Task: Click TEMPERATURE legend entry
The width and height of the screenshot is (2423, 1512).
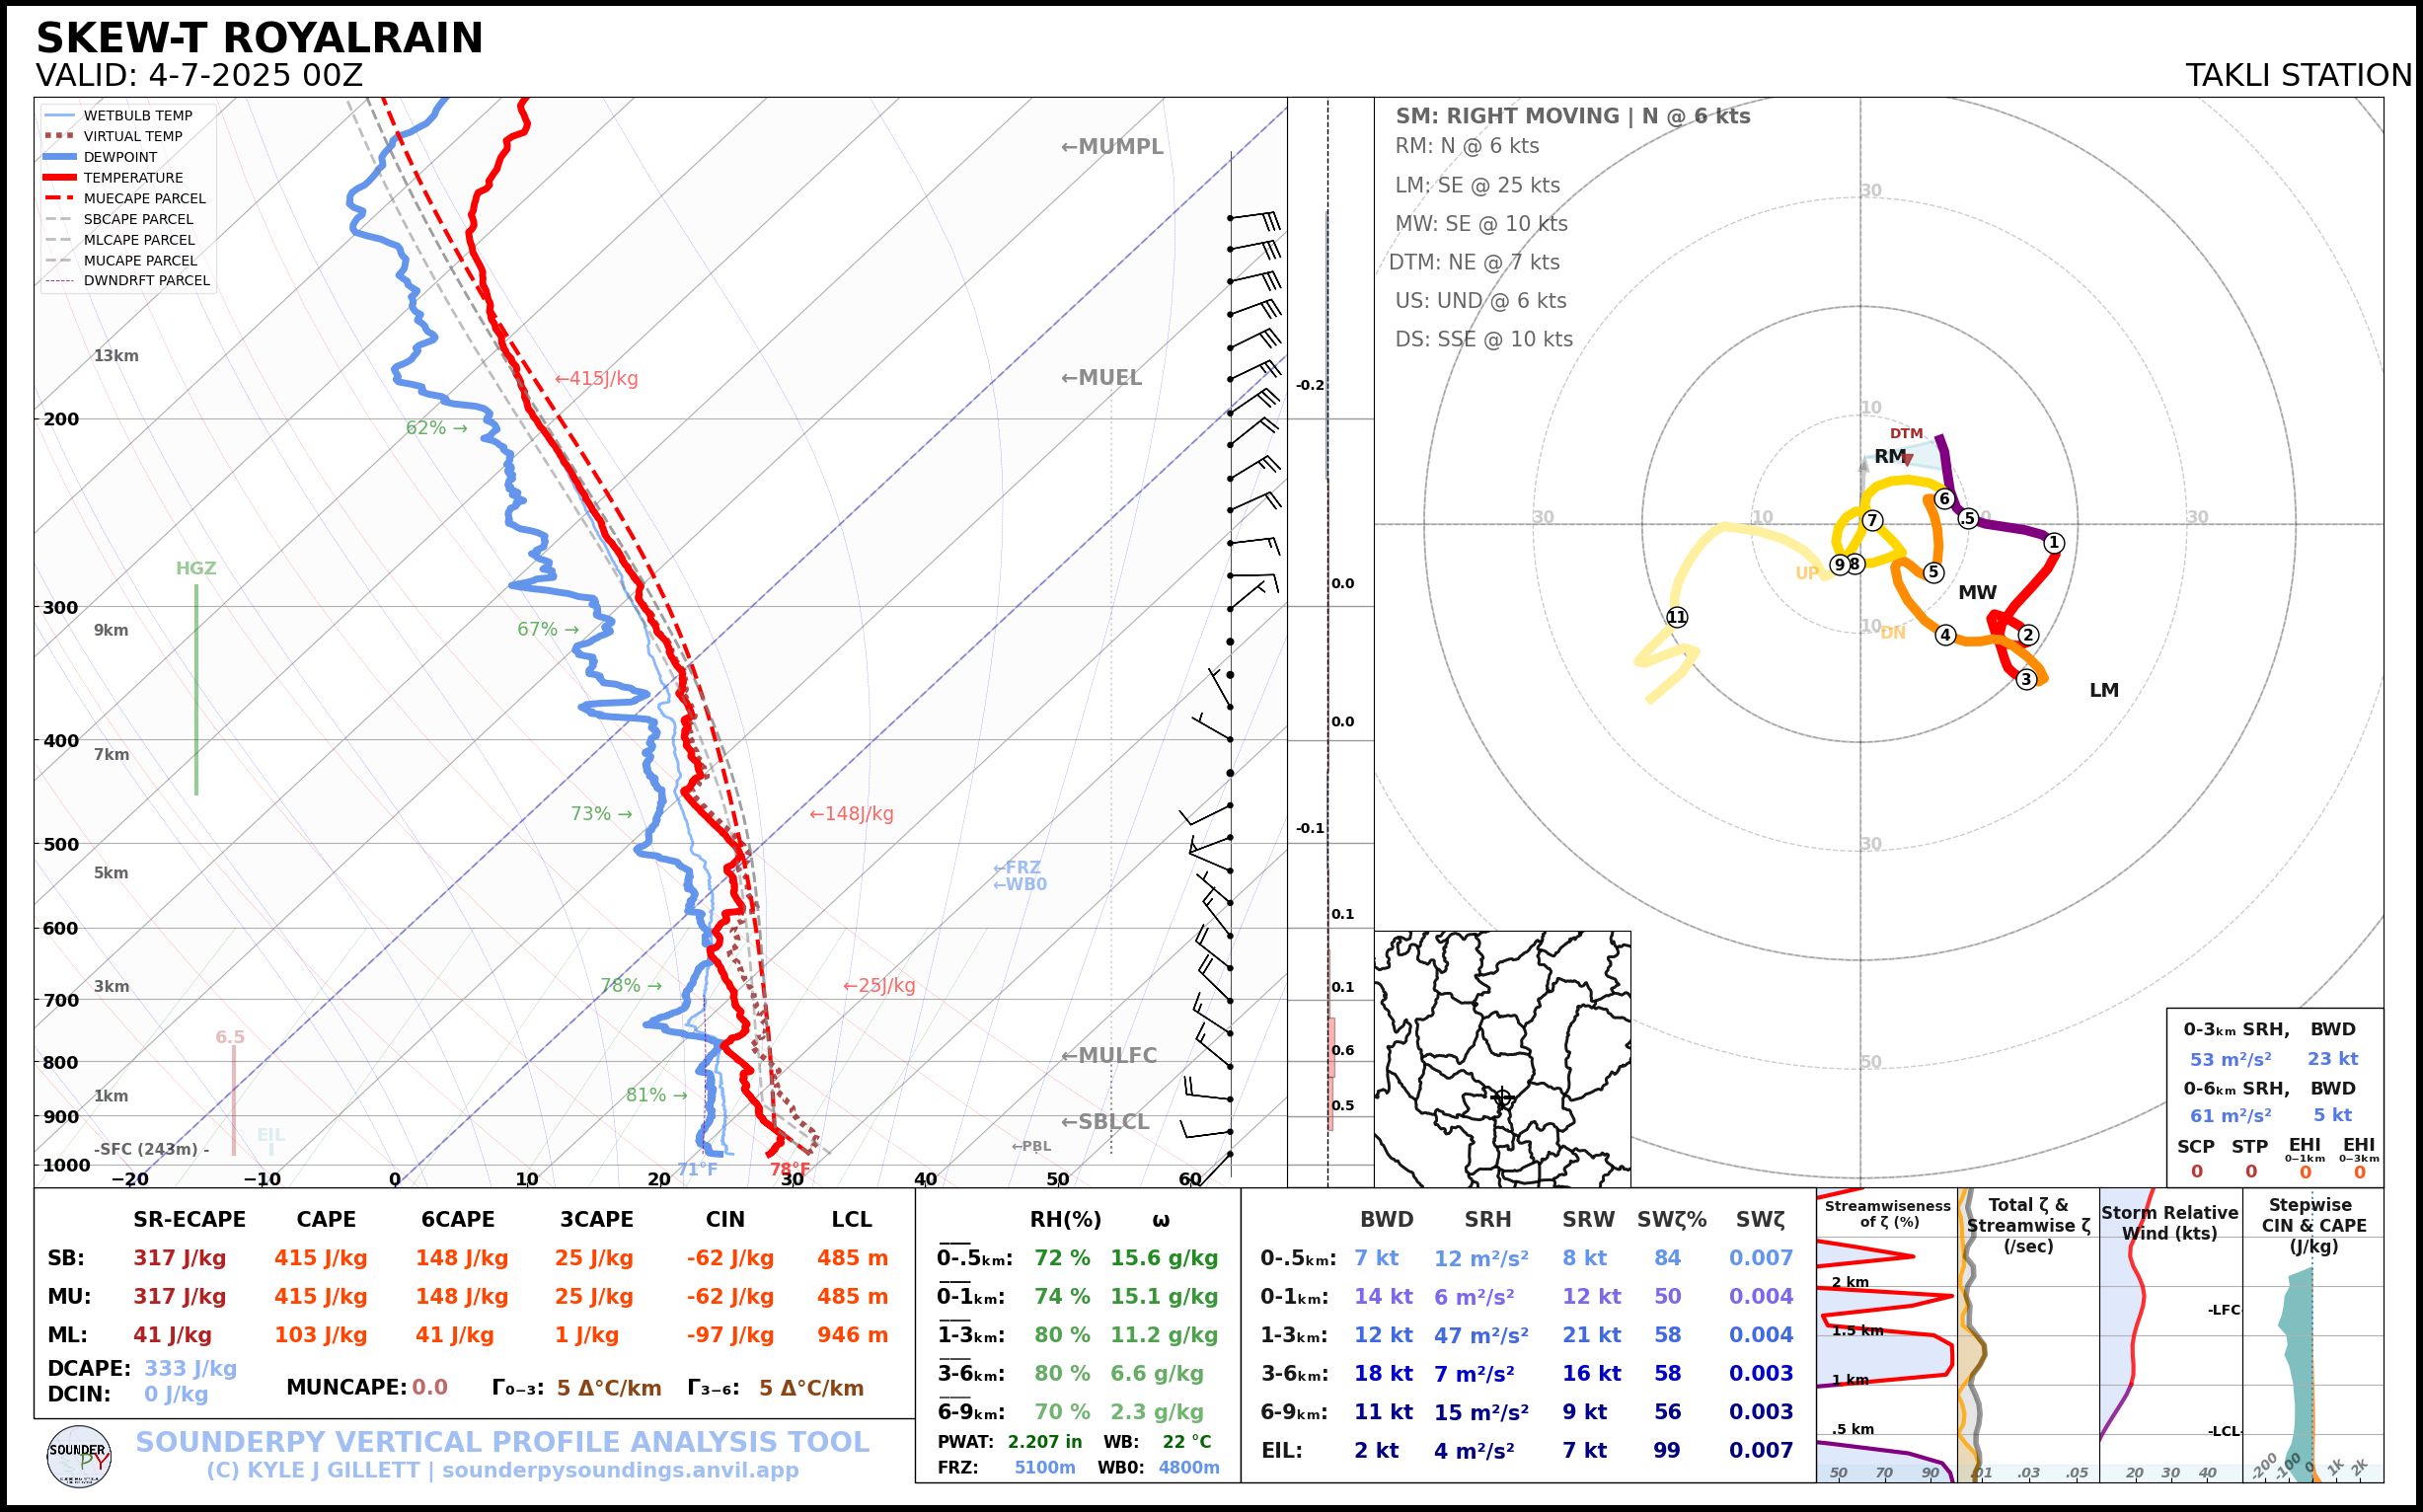Action: tap(132, 178)
